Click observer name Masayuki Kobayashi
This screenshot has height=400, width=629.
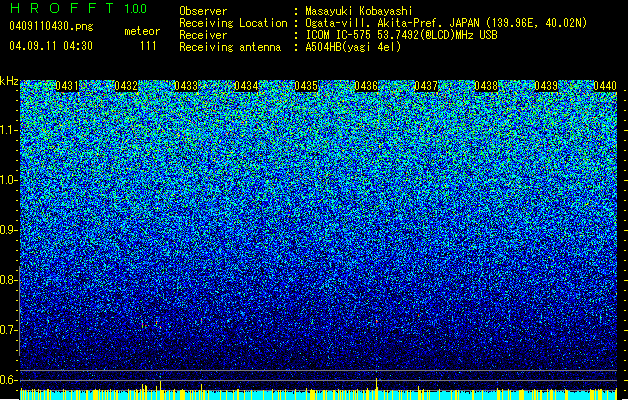pyautogui.click(x=359, y=11)
